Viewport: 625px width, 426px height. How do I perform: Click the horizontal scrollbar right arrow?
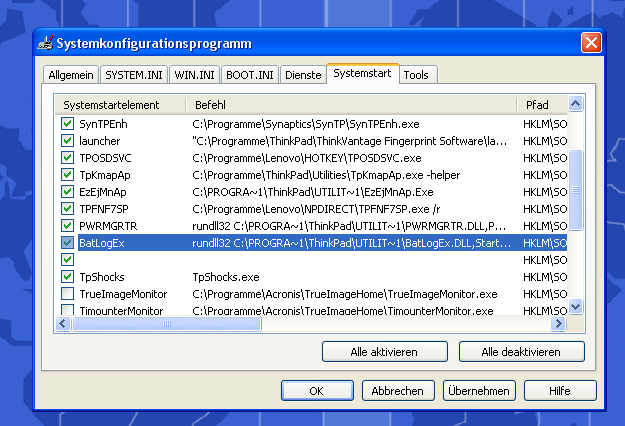558,324
